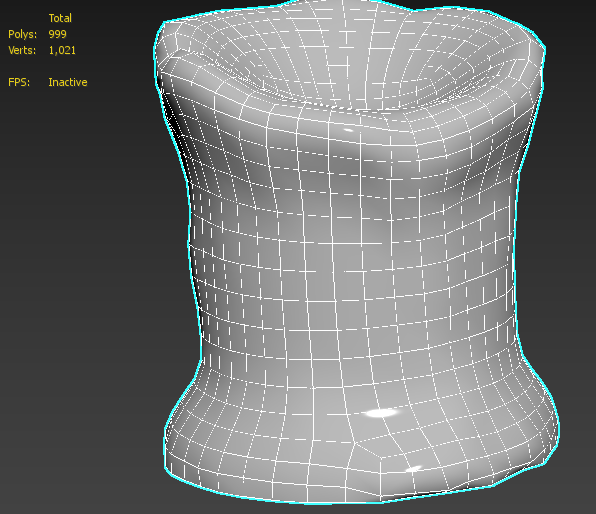Select the cyan-outlined mesh object in viewport
Viewport: 596px width, 514px height.
pyautogui.click(x=355, y=253)
